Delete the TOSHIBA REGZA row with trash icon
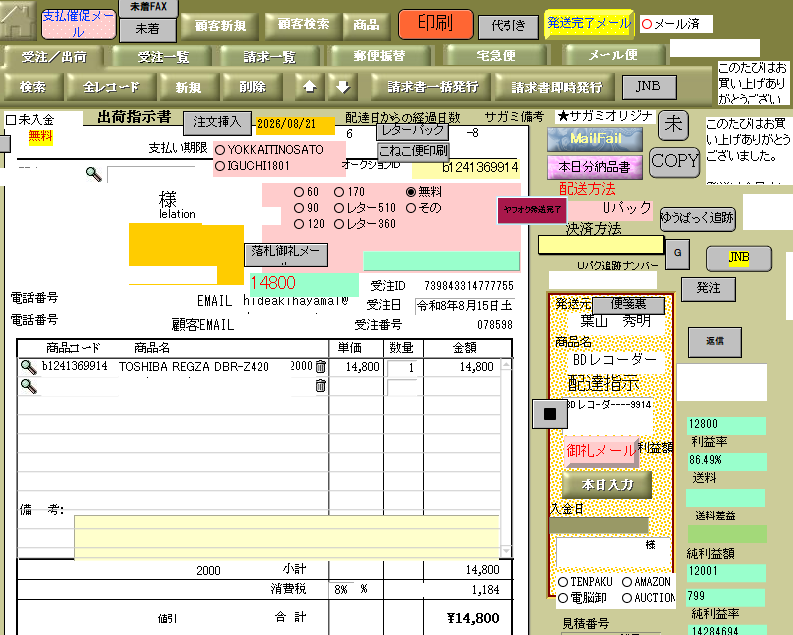793x635 pixels. (x=321, y=367)
